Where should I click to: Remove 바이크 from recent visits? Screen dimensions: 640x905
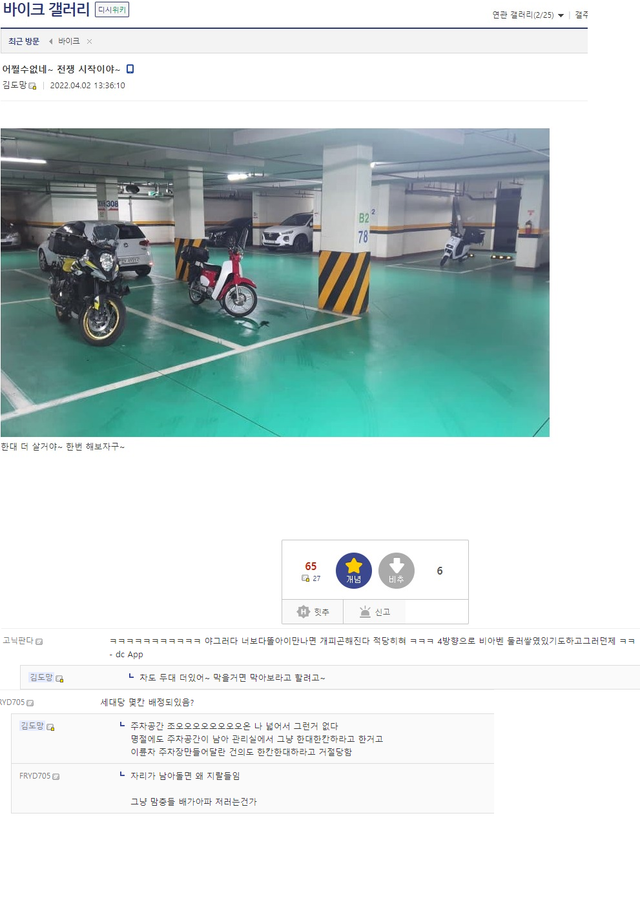(89, 42)
